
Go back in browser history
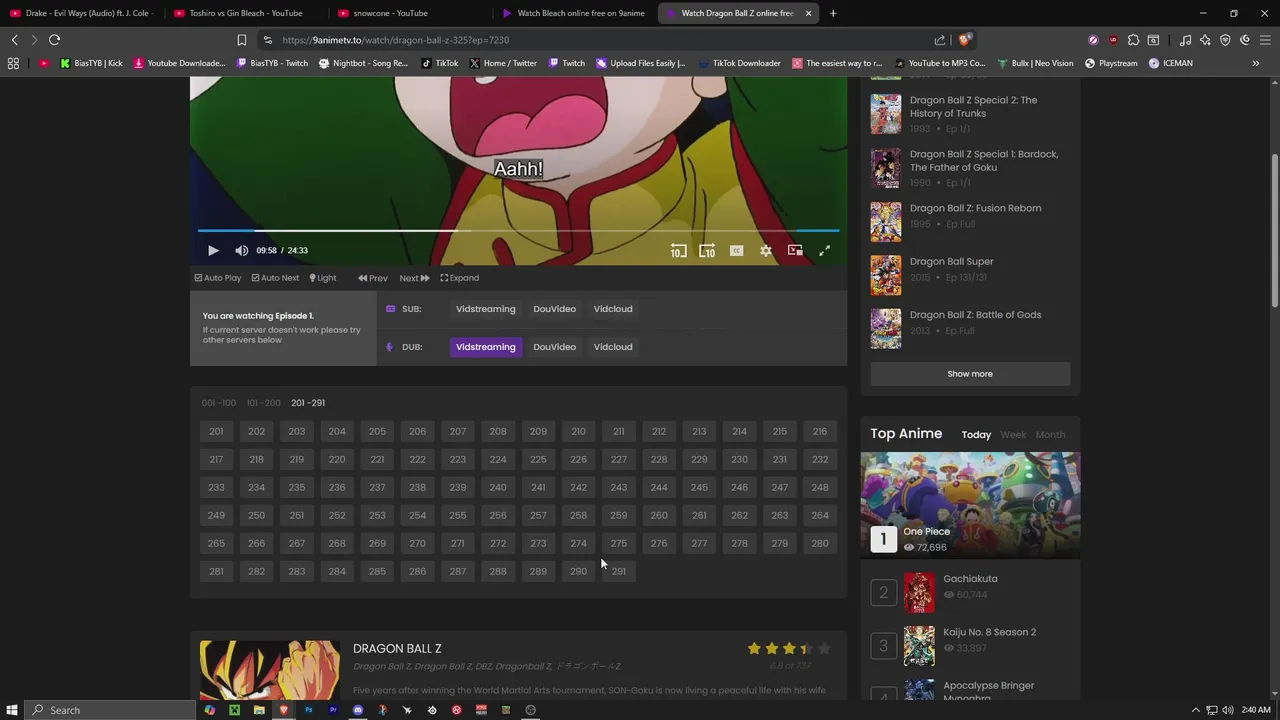pos(14,40)
